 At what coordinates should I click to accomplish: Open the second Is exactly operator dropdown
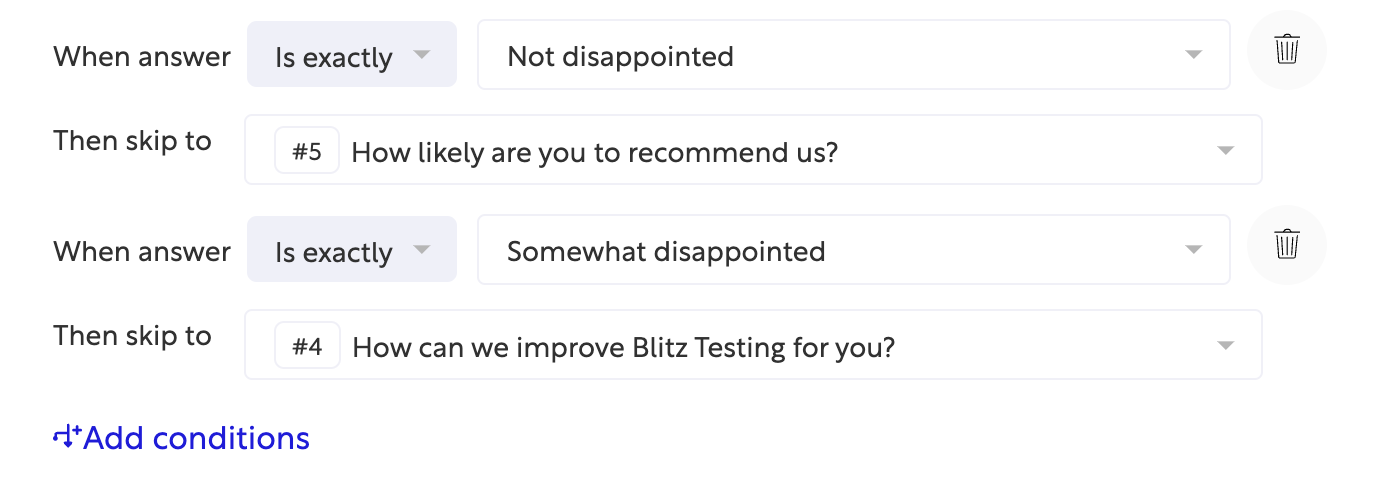pos(351,250)
